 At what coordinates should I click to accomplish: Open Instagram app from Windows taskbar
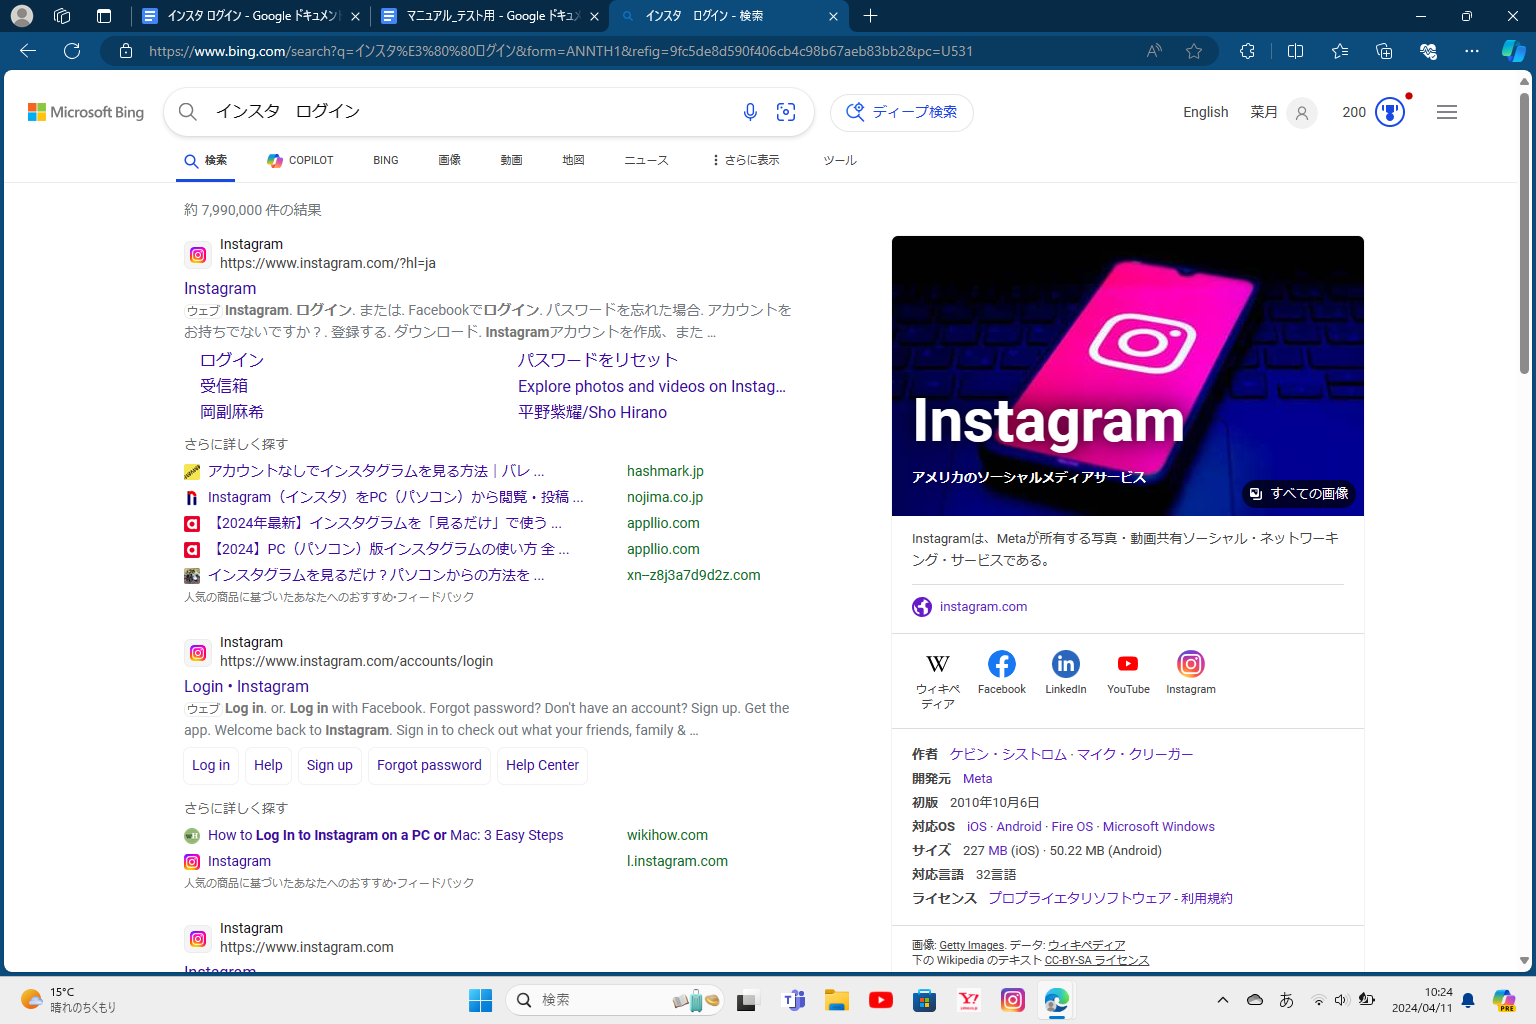tap(1013, 1000)
